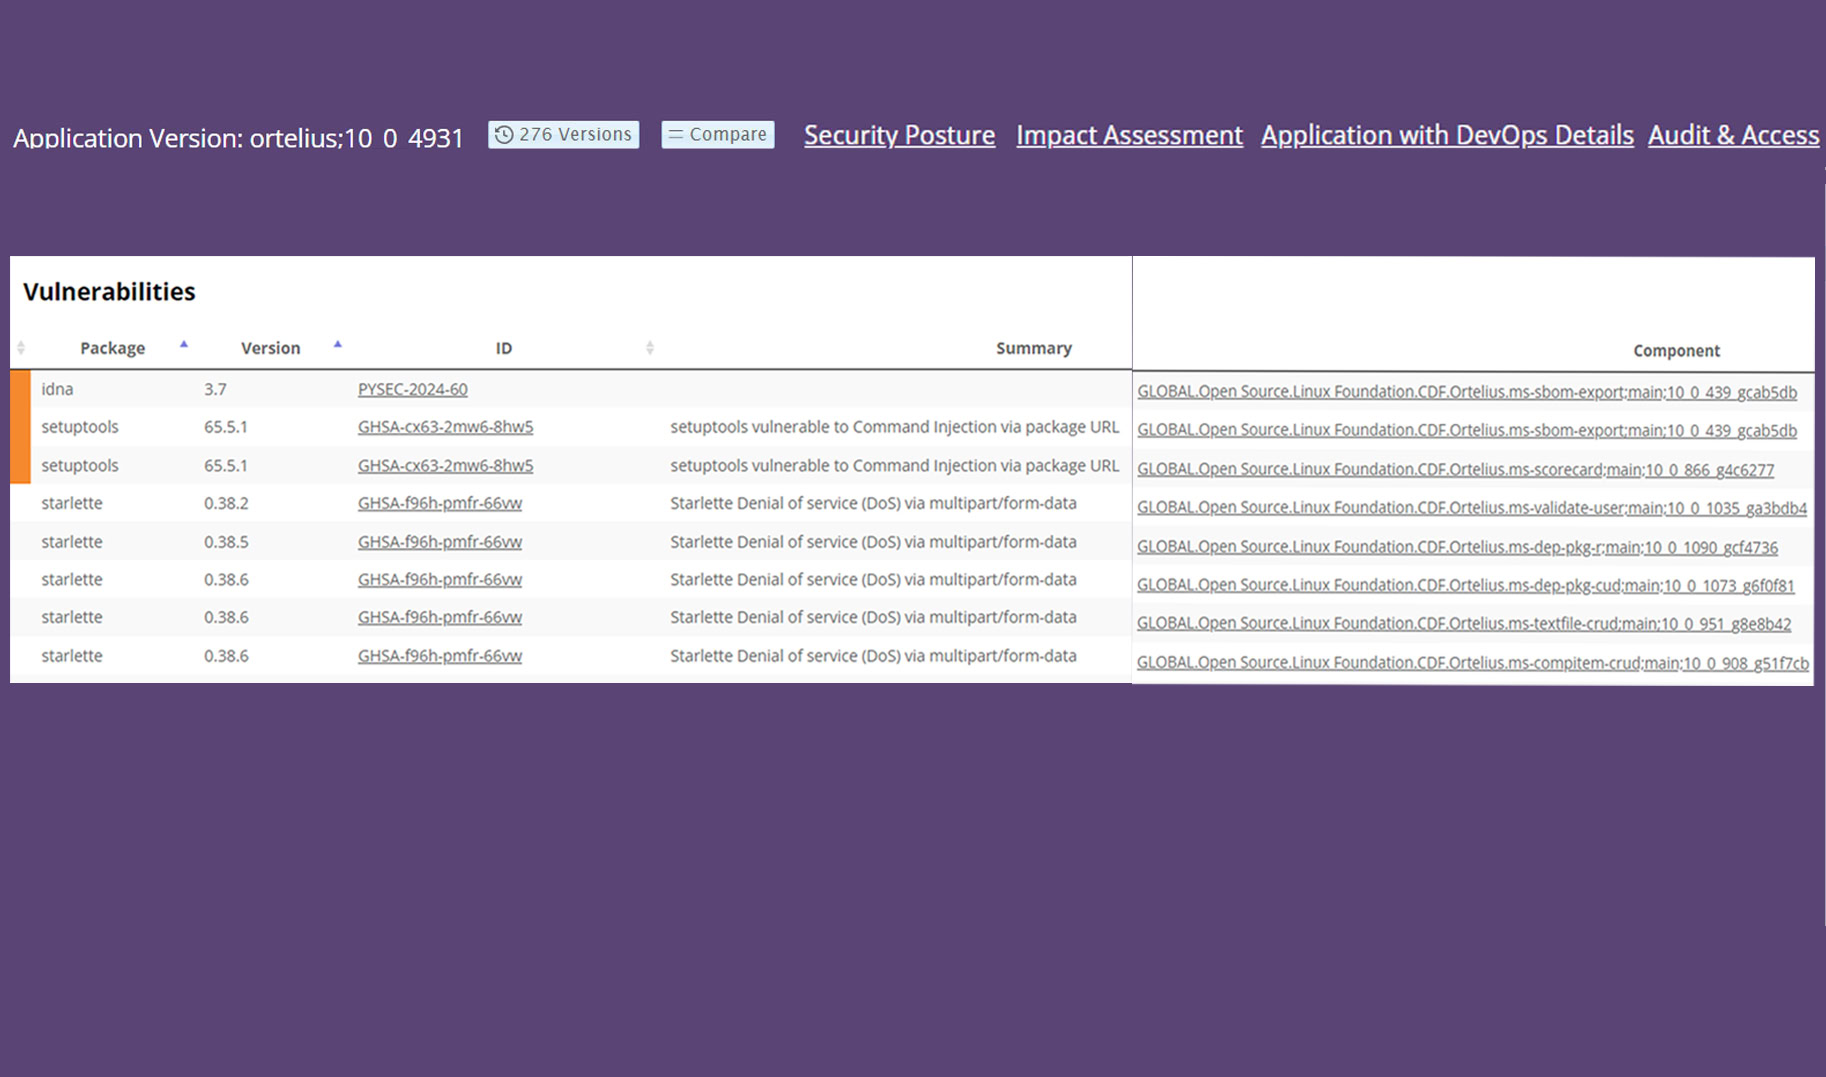
Task: Click the sort arrows right of ID header
Action: [x=650, y=348]
